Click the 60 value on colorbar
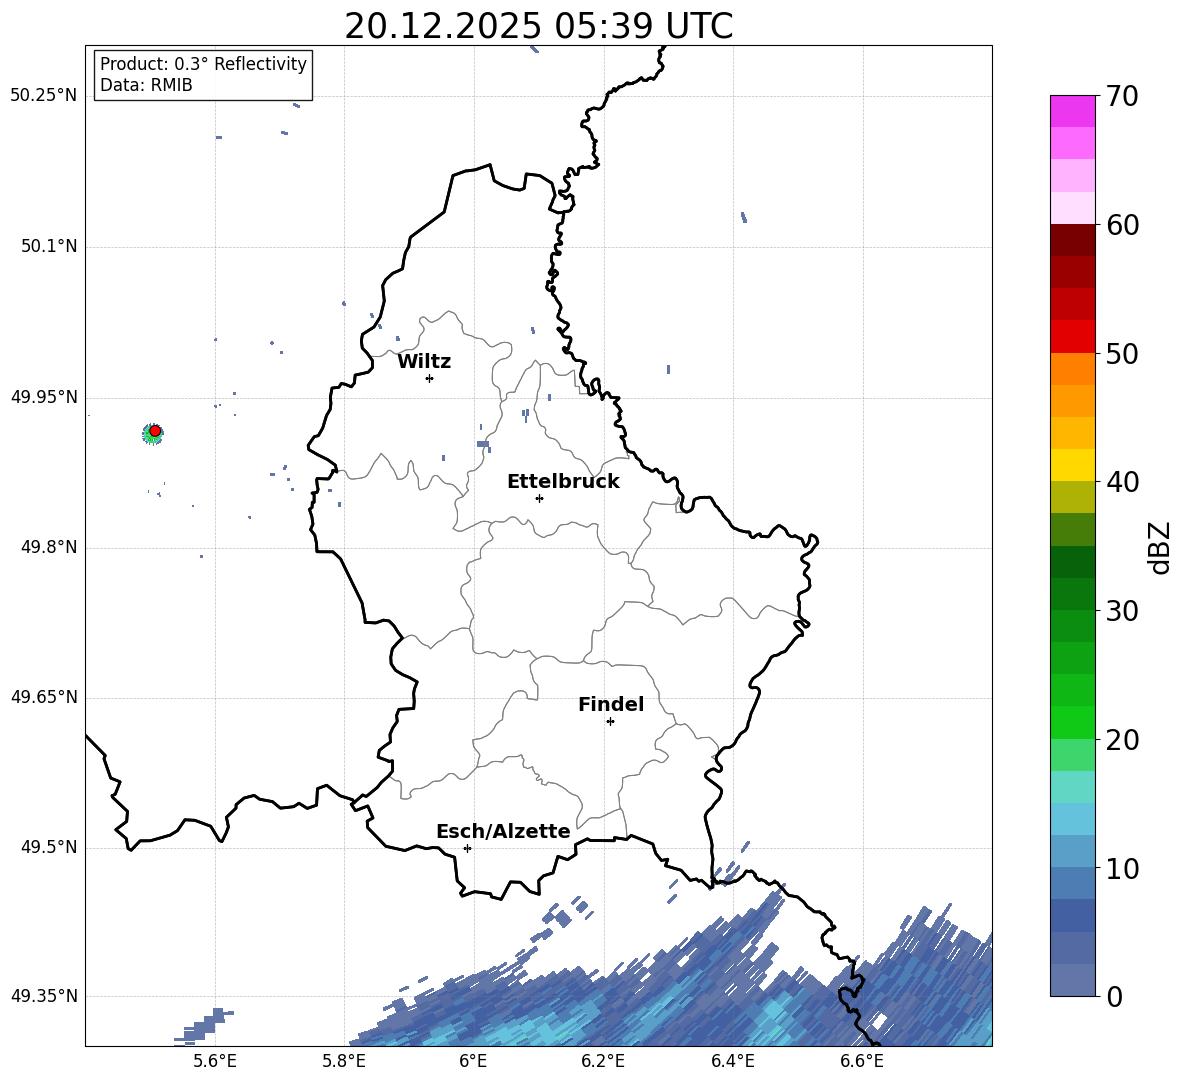 tap(1122, 225)
